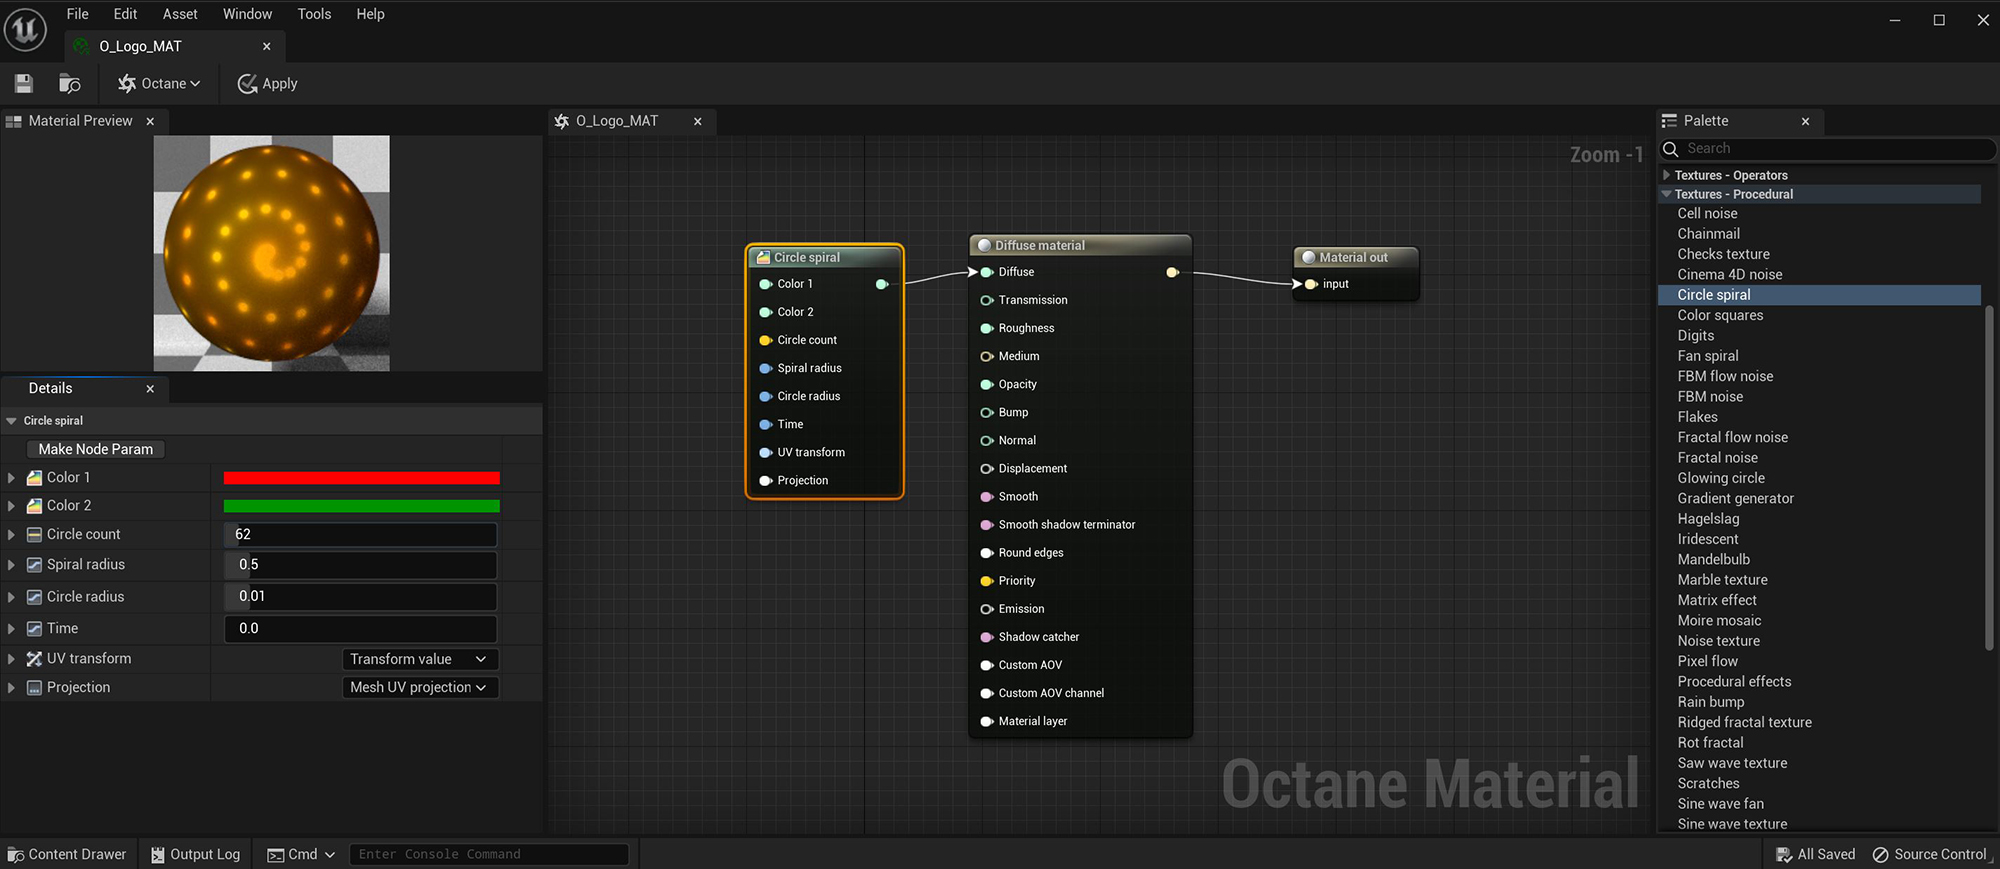Select the Diffuse material node header
The image size is (2000, 869).
pos(1080,245)
